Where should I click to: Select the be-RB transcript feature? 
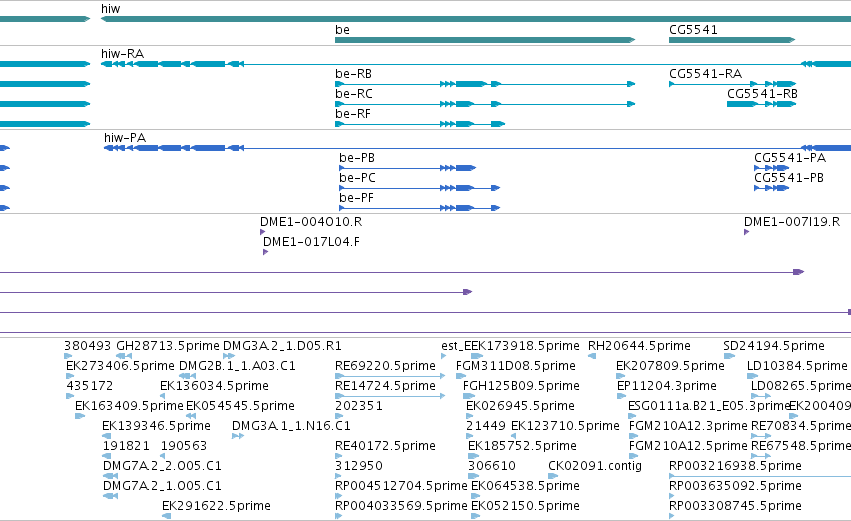[x=485, y=84]
